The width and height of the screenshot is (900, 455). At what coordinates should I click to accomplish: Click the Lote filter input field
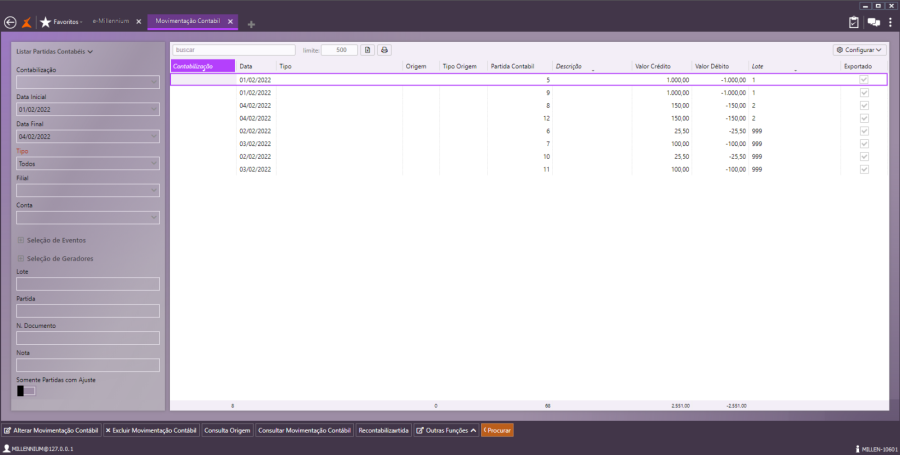coord(88,284)
